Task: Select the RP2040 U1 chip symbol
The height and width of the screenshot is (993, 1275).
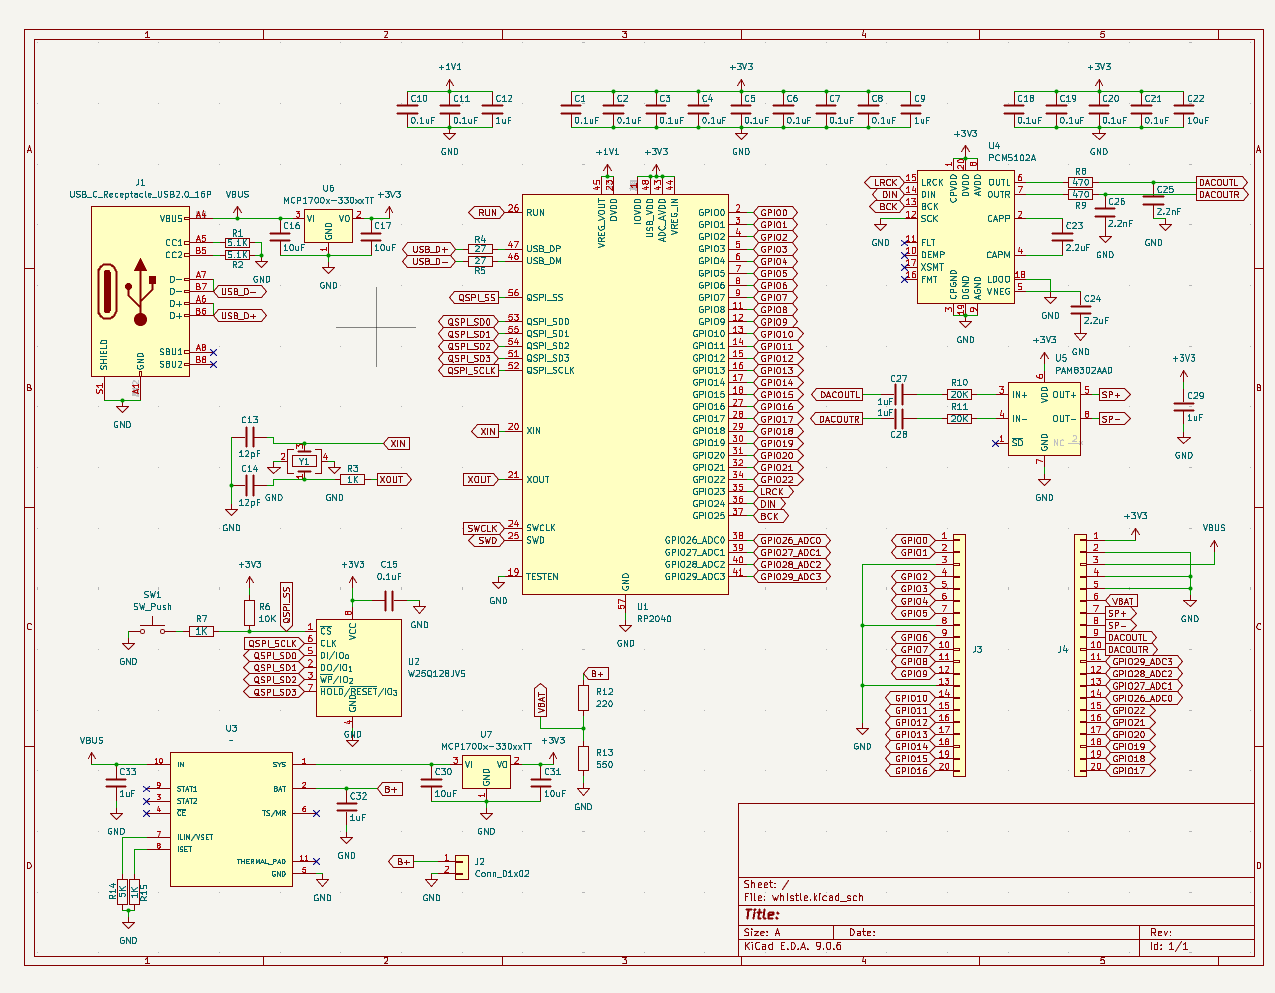Action: click(x=625, y=394)
